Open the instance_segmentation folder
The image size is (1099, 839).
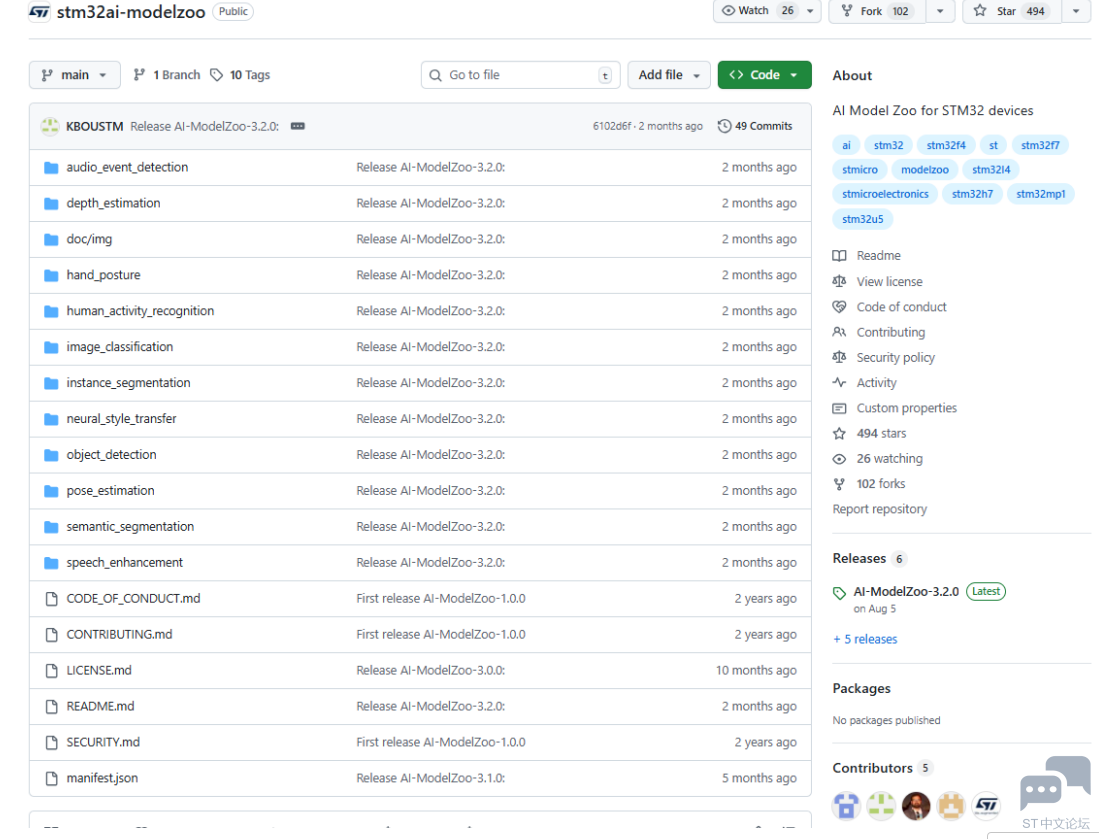pos(128,383)
